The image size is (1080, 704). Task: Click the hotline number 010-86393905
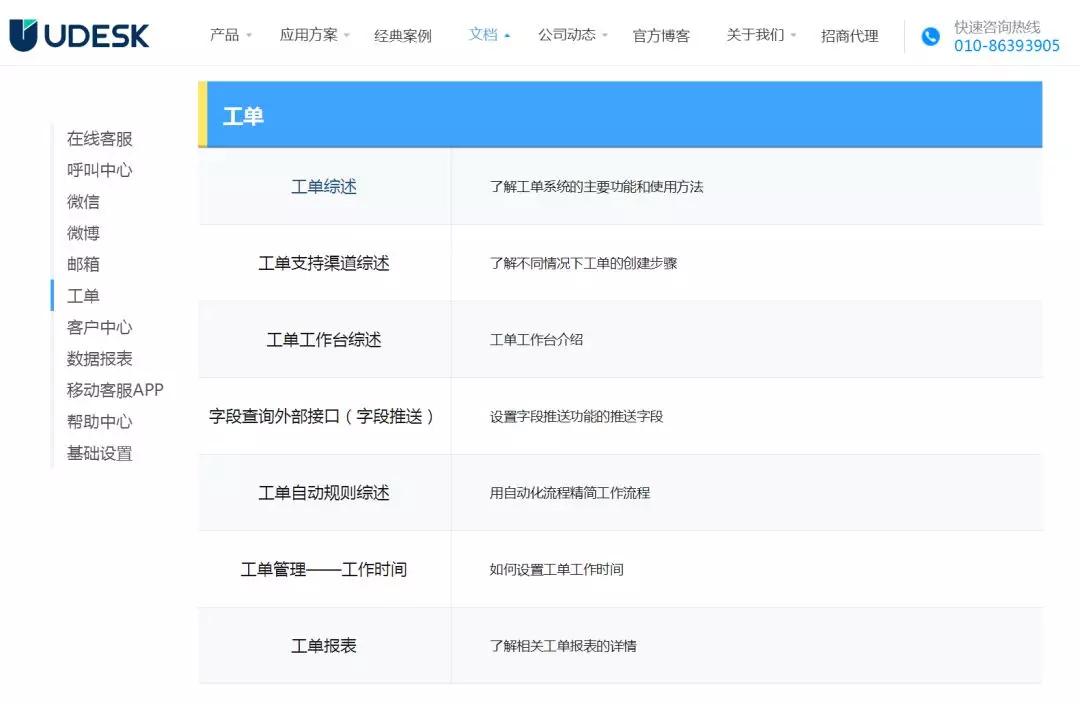[x=1007, y=46]
